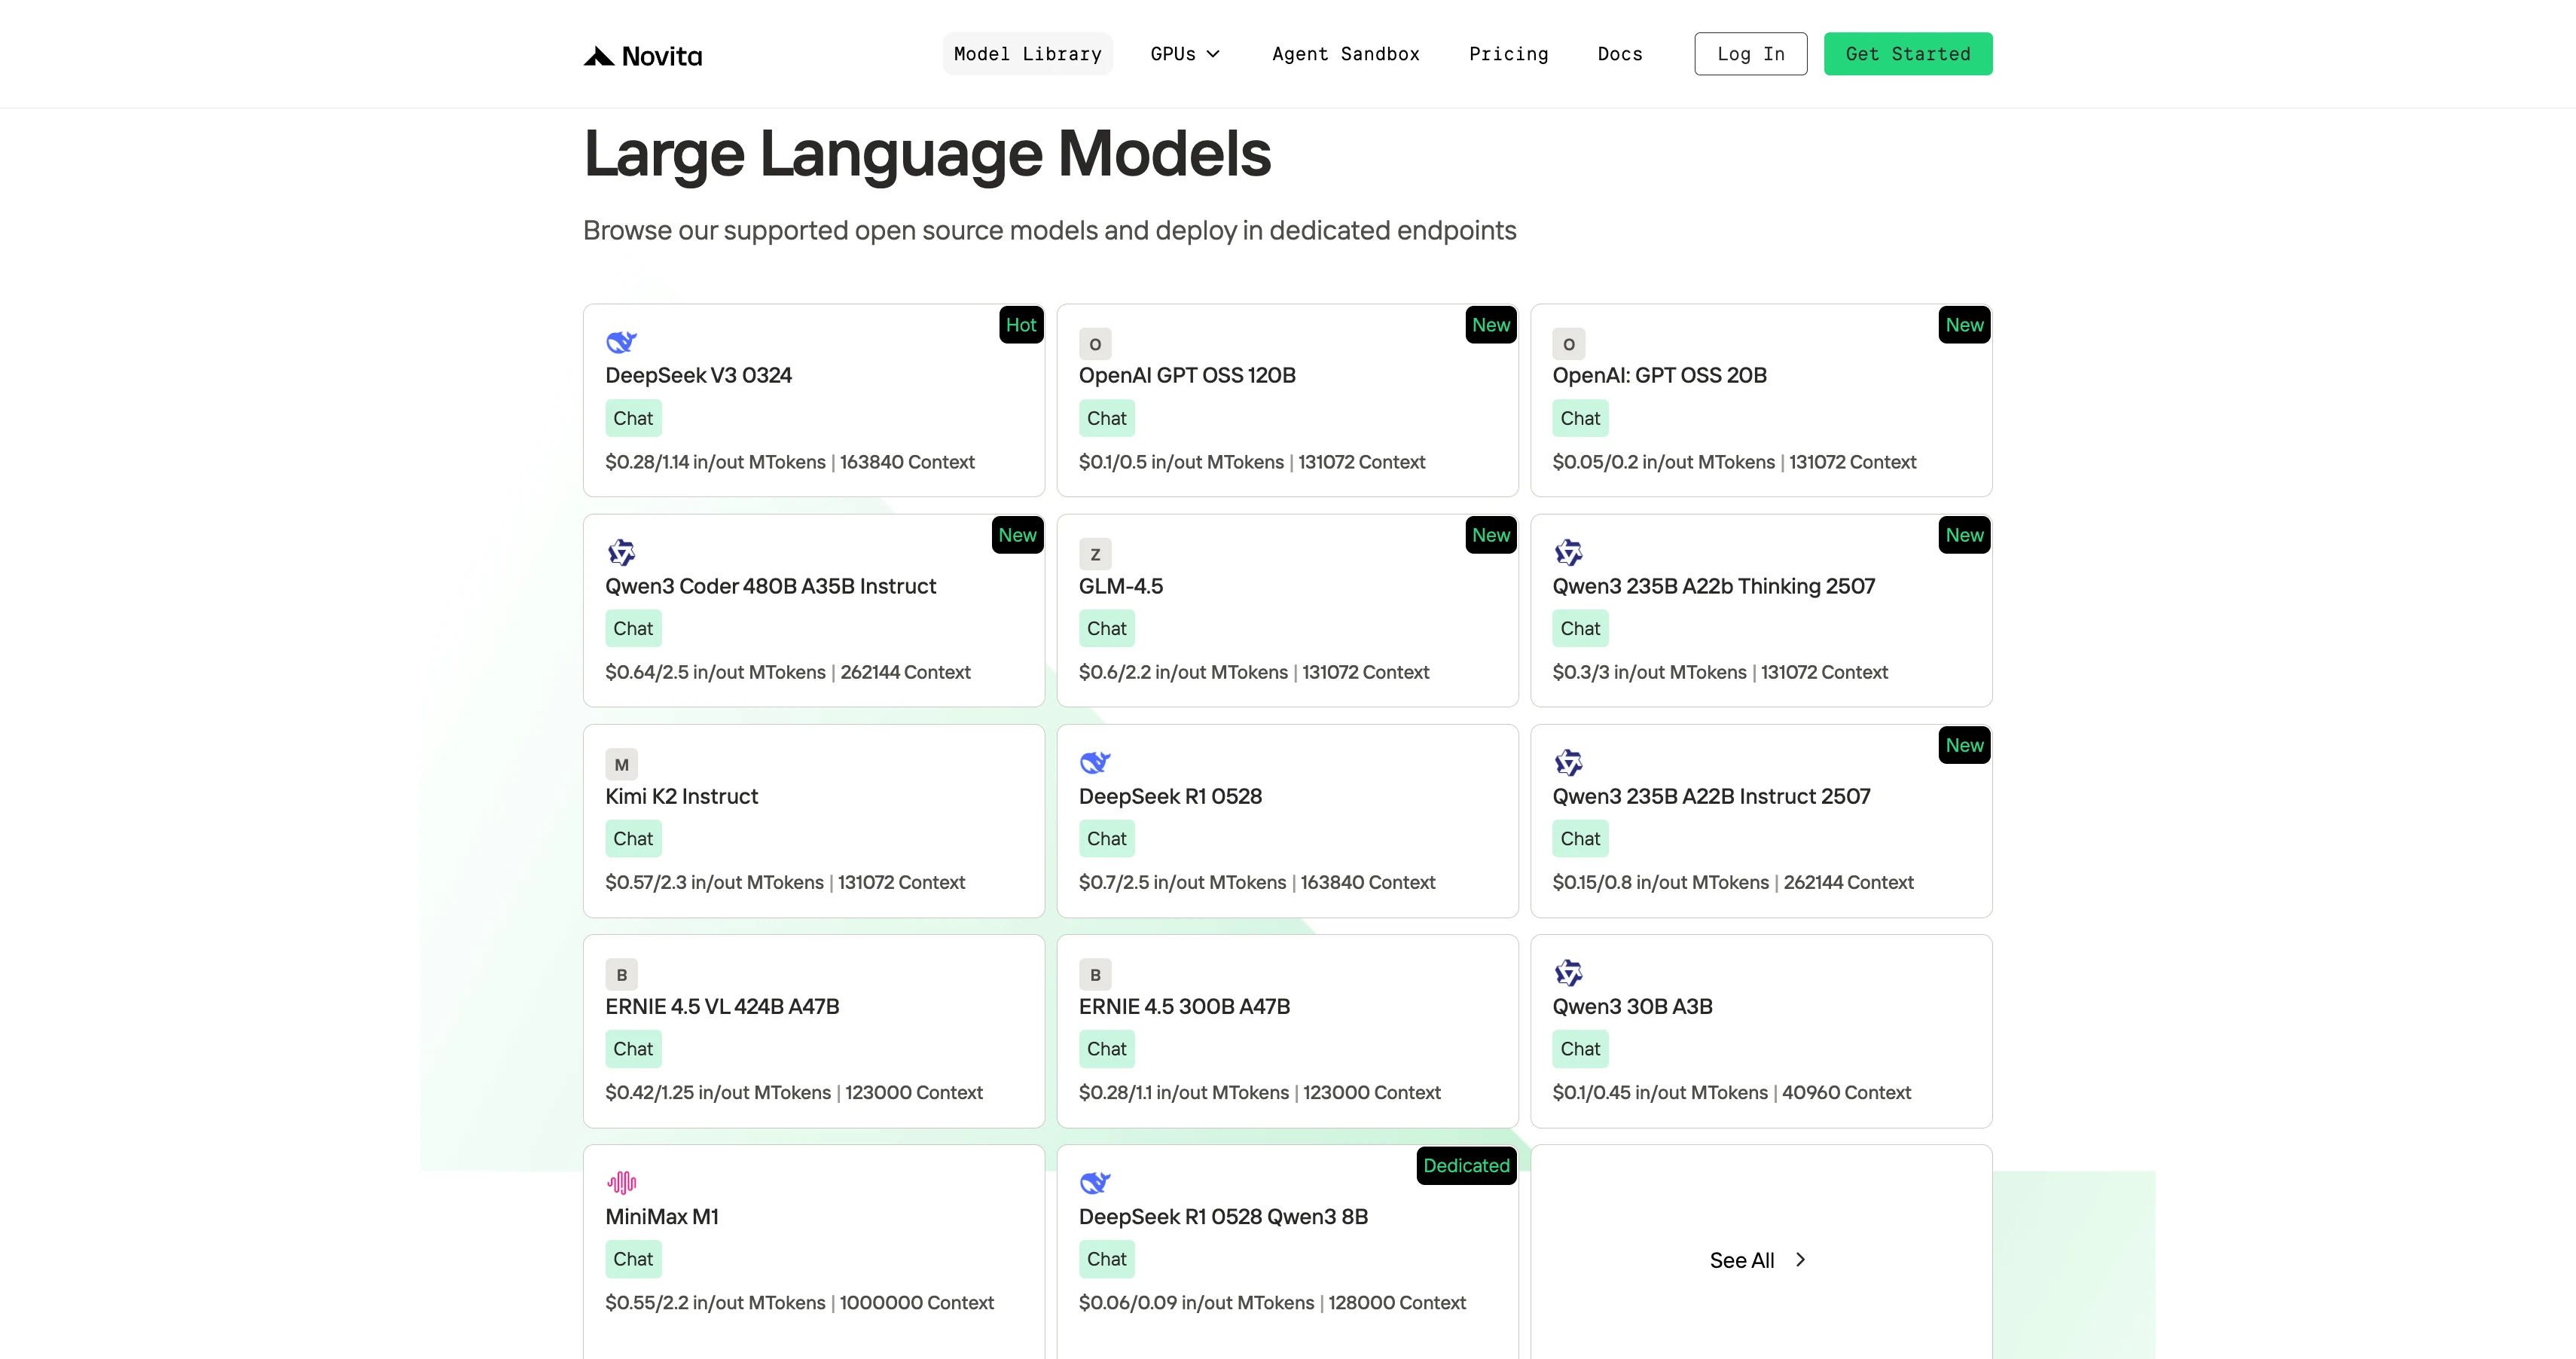Click the Novita logo

(x=643, y=56)
